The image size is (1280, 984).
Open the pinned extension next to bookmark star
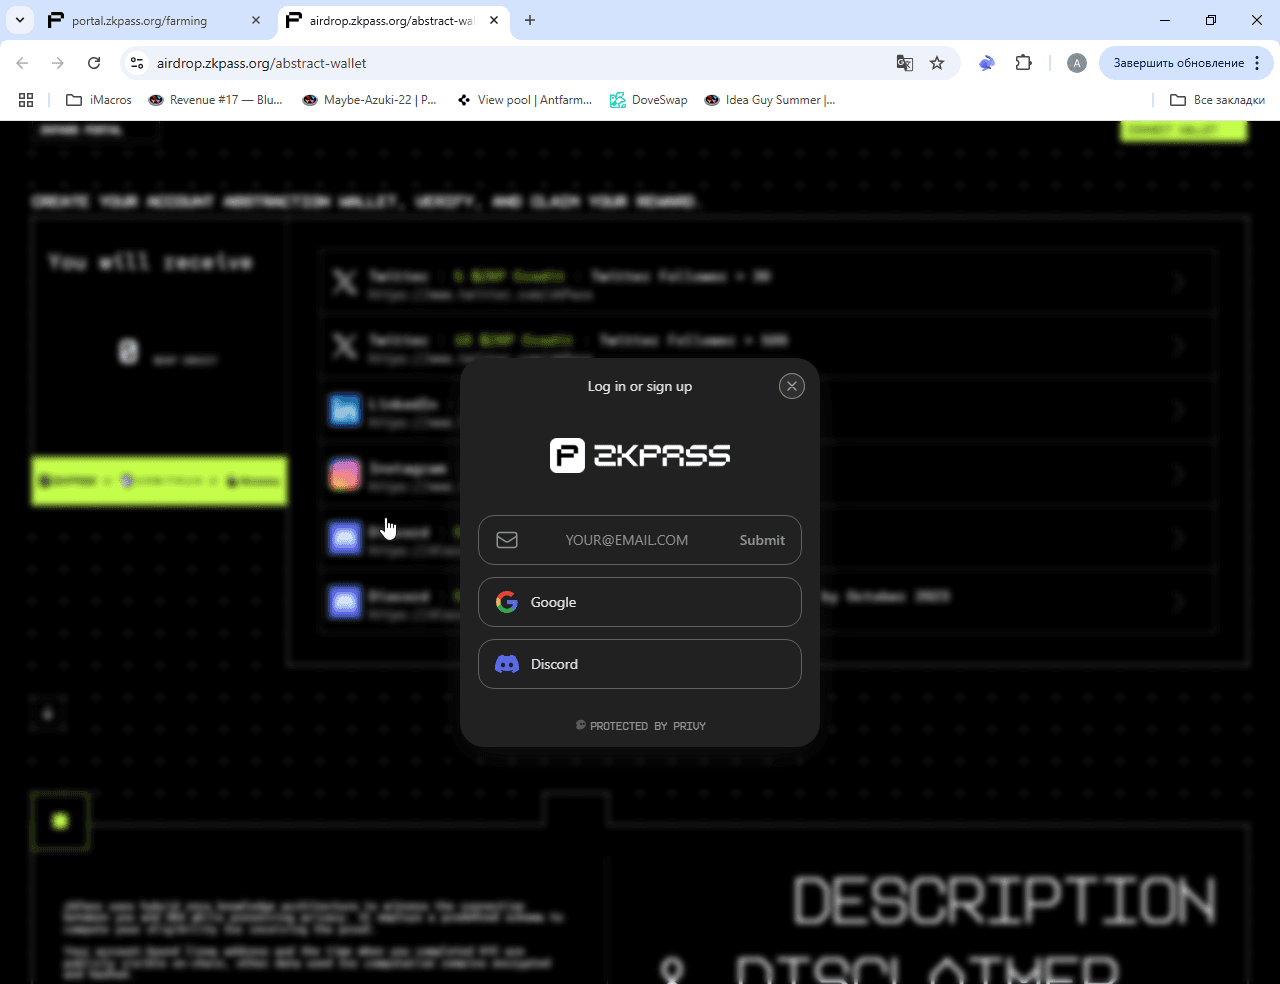pyautogui.click(x=987, y=63)
